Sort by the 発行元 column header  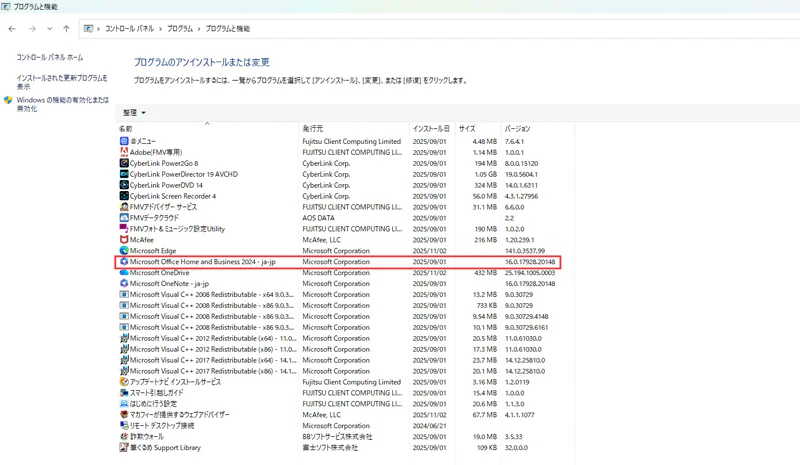pos(354,129)
